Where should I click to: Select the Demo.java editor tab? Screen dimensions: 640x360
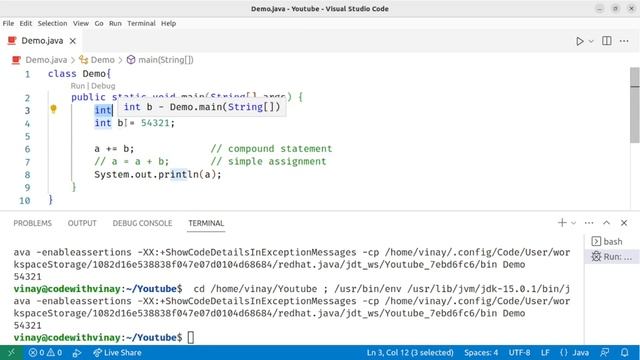(x=42, y=41)
